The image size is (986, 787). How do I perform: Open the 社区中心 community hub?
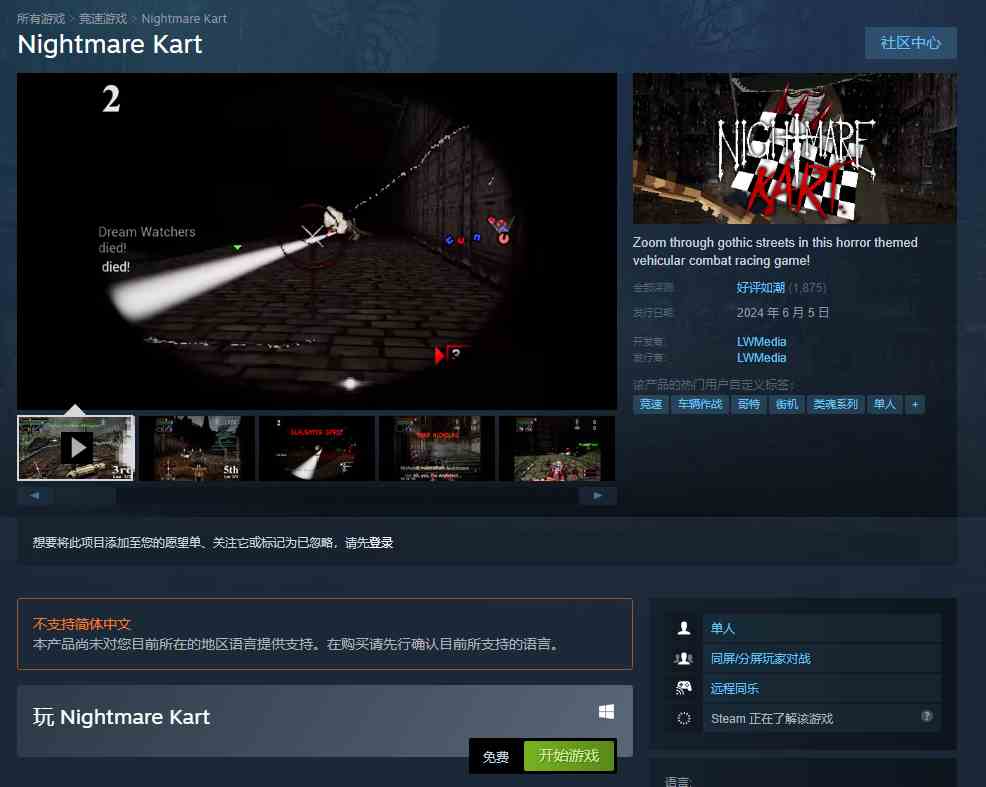coord(911,43)
